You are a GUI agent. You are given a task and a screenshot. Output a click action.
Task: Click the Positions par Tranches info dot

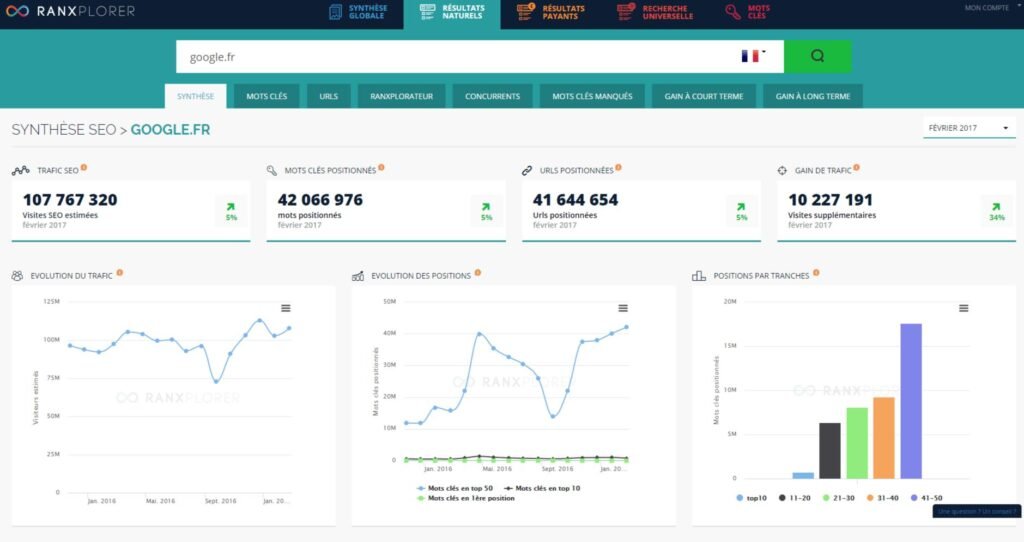(x=816, y=273)
